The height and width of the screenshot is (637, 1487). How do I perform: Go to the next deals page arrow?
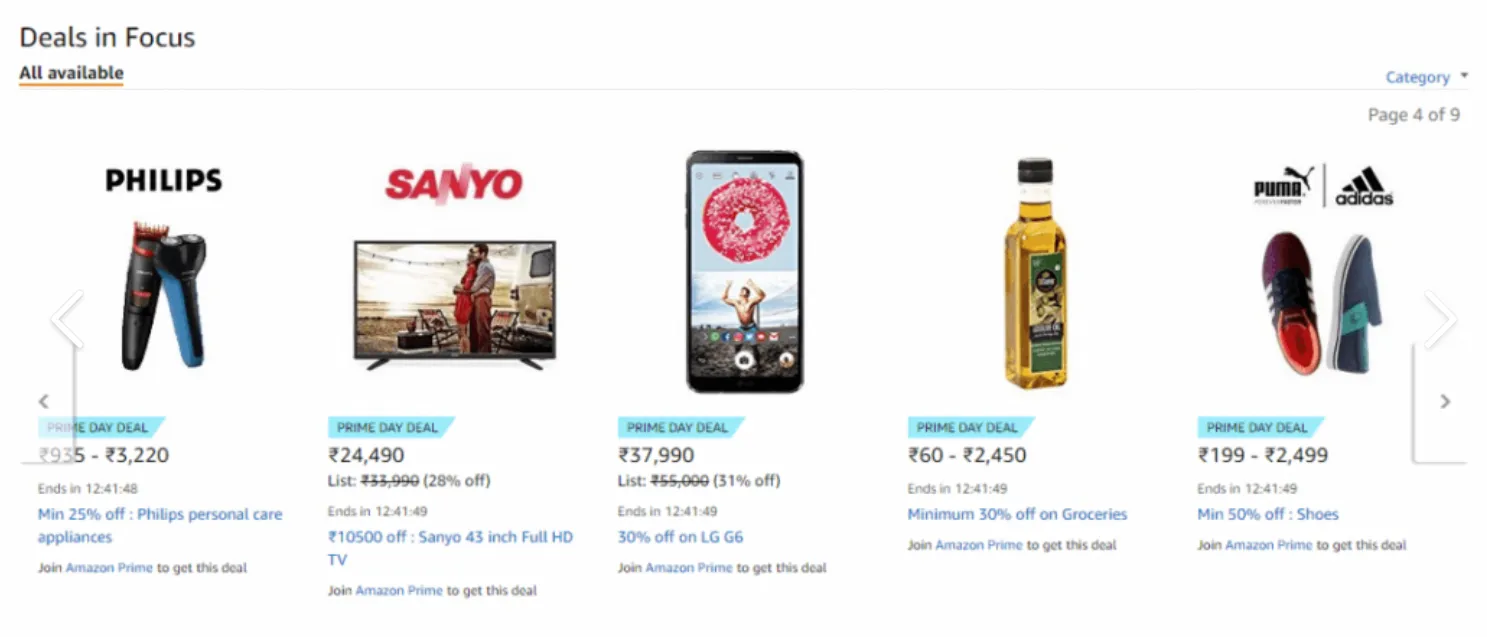[x=1444, y=402]
